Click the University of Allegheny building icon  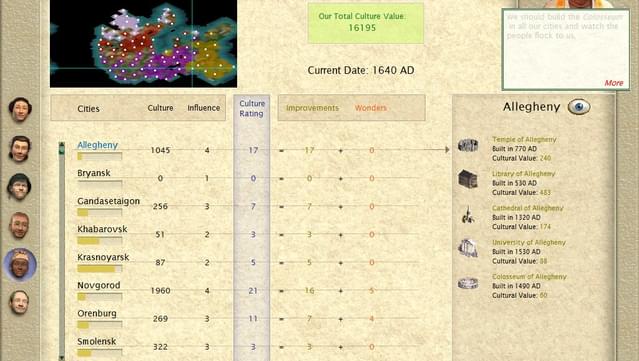468,248
